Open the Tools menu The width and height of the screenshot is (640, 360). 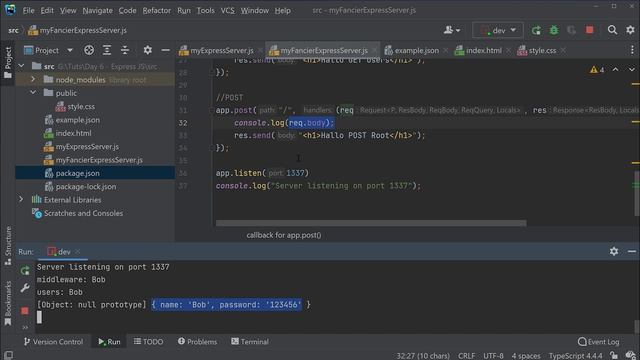205,10
